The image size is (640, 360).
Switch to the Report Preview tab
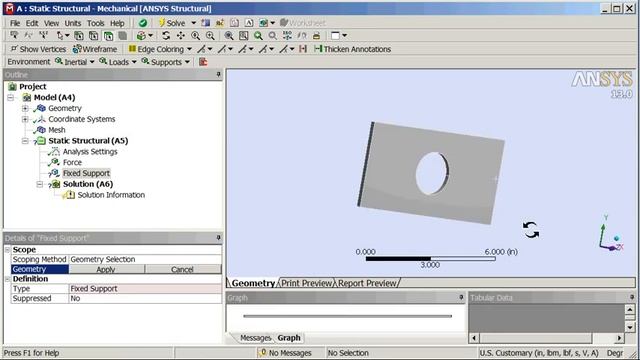coord(367,283)
